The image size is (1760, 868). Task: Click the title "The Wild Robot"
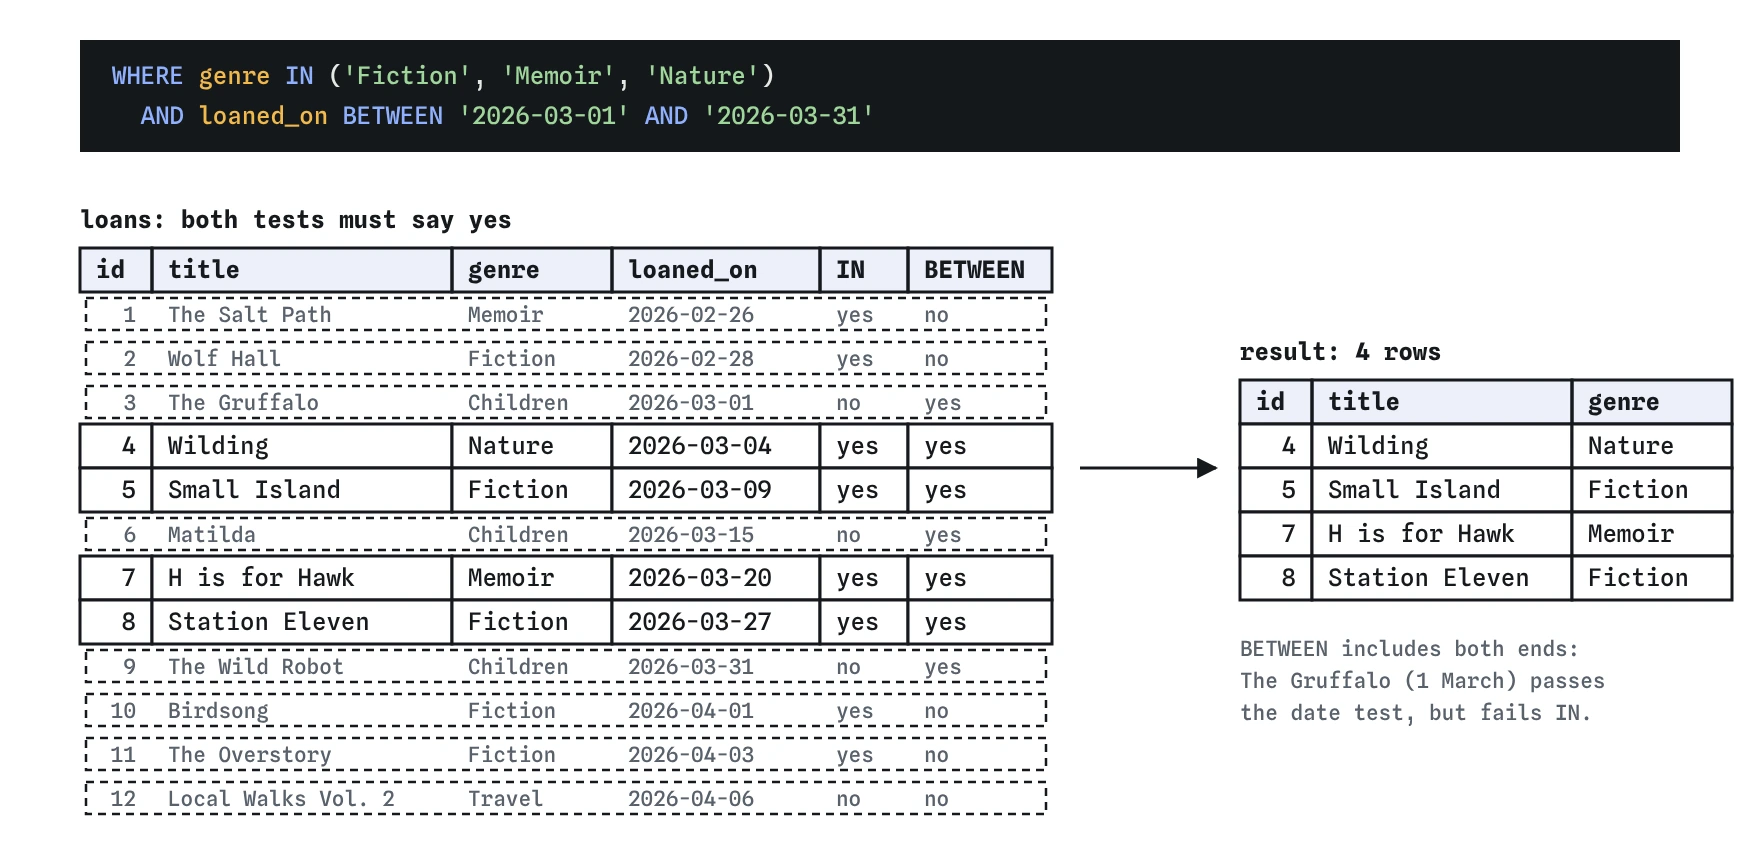[x=255, y=667]
